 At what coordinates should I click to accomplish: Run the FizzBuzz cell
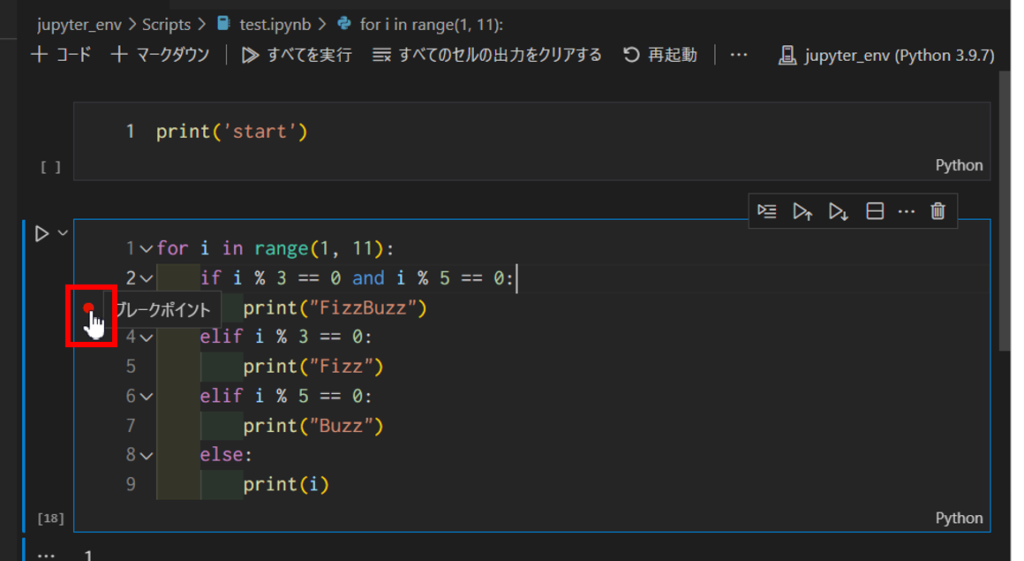(x=42, y=233)
